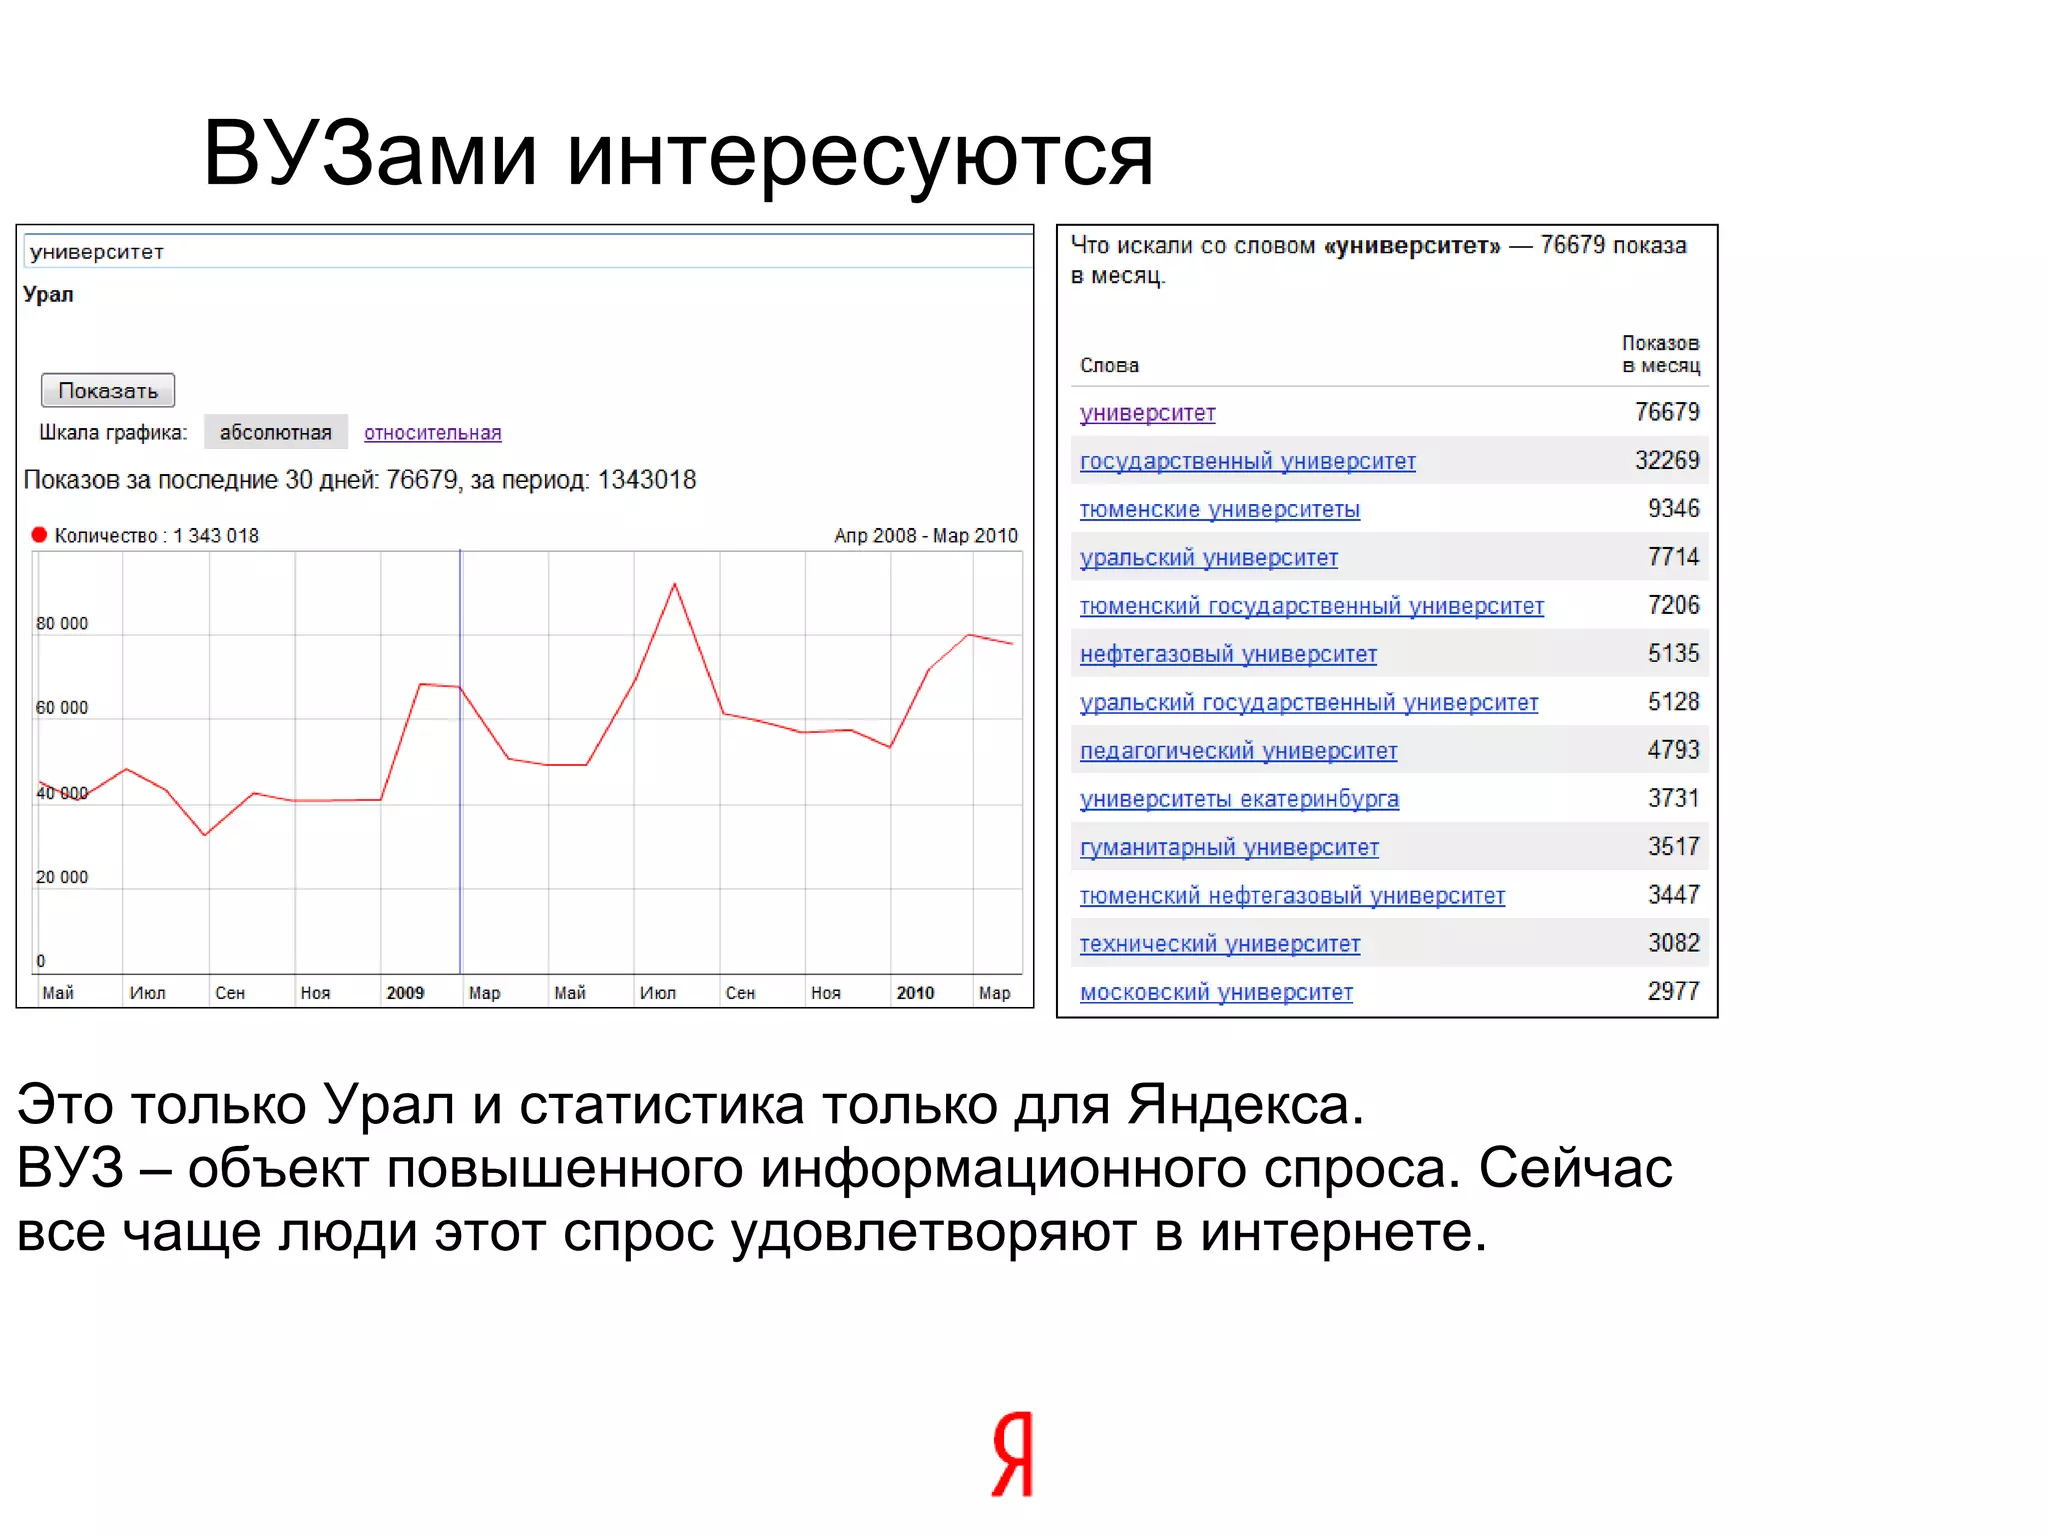The width and height of the screenshot is (2048, 1536).
Task: Open the 'гуманитарный университет' link
Action: tap(1229, 847)
